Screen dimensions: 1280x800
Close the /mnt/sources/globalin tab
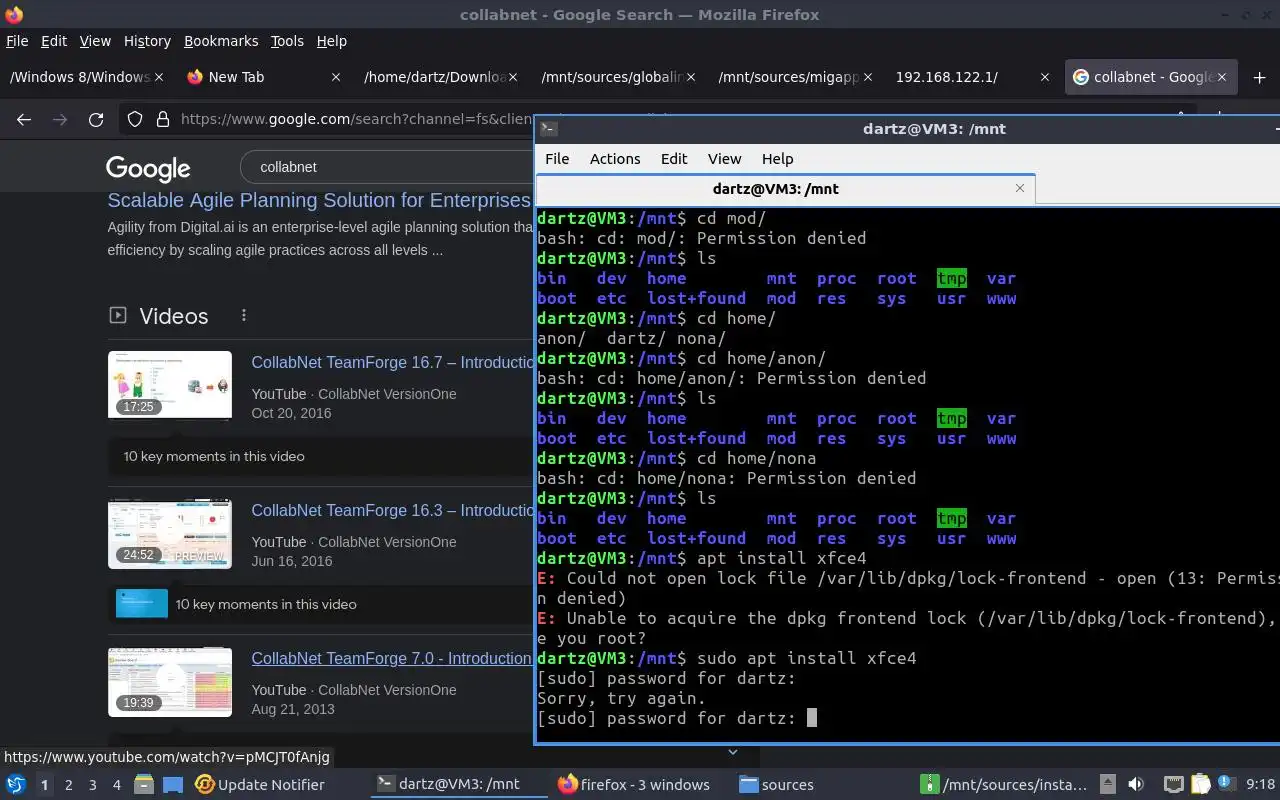point(690,77)
